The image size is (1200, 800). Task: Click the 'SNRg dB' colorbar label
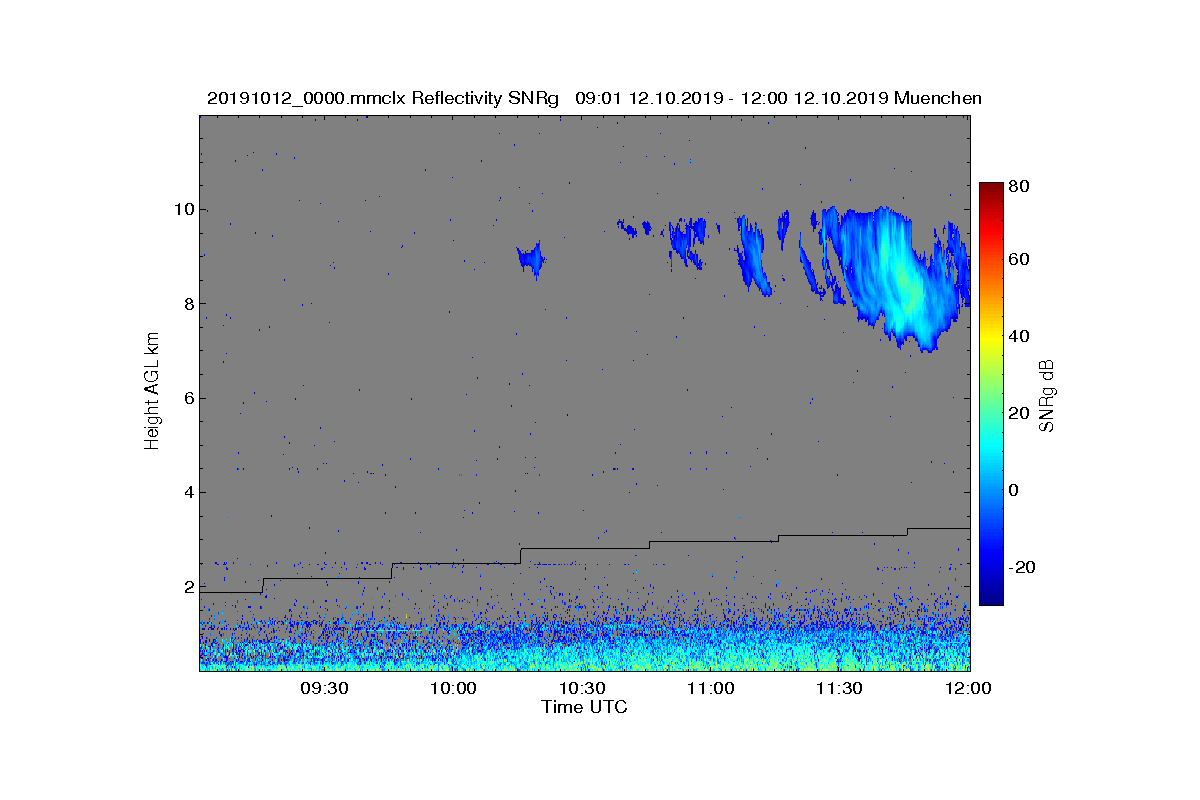(1047, 396)
